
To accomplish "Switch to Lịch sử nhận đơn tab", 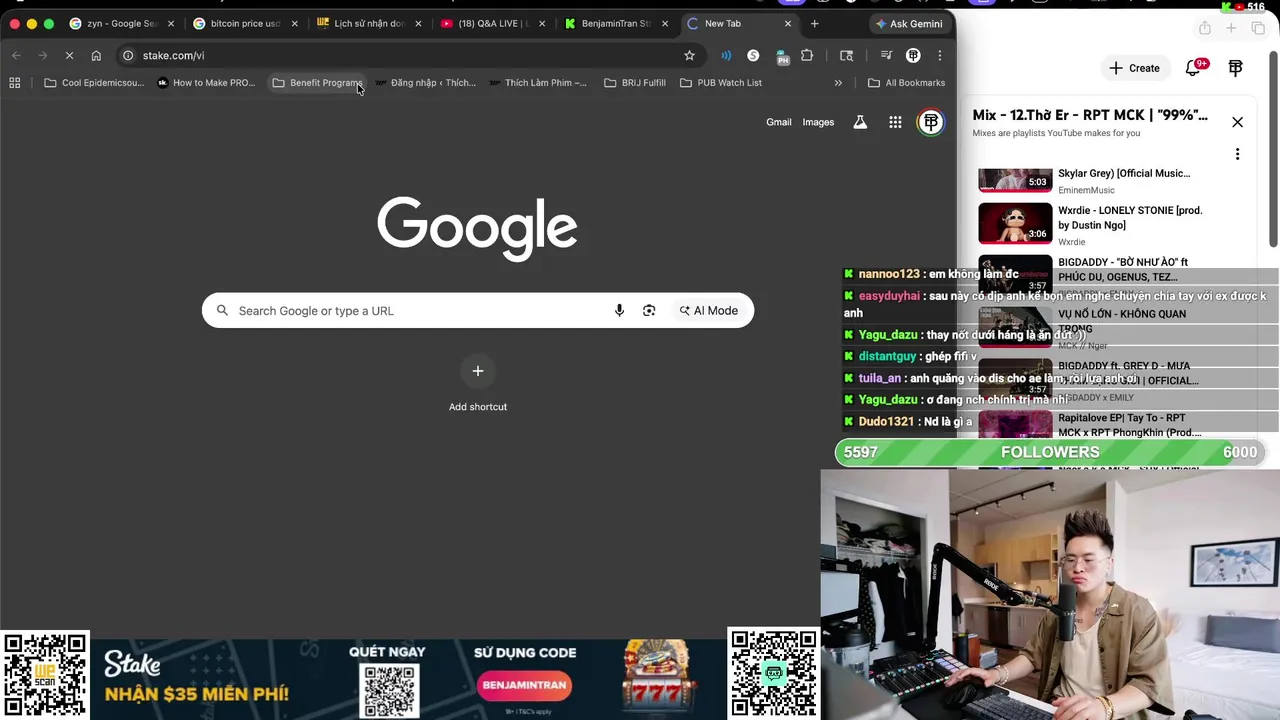I will point(368,23).
